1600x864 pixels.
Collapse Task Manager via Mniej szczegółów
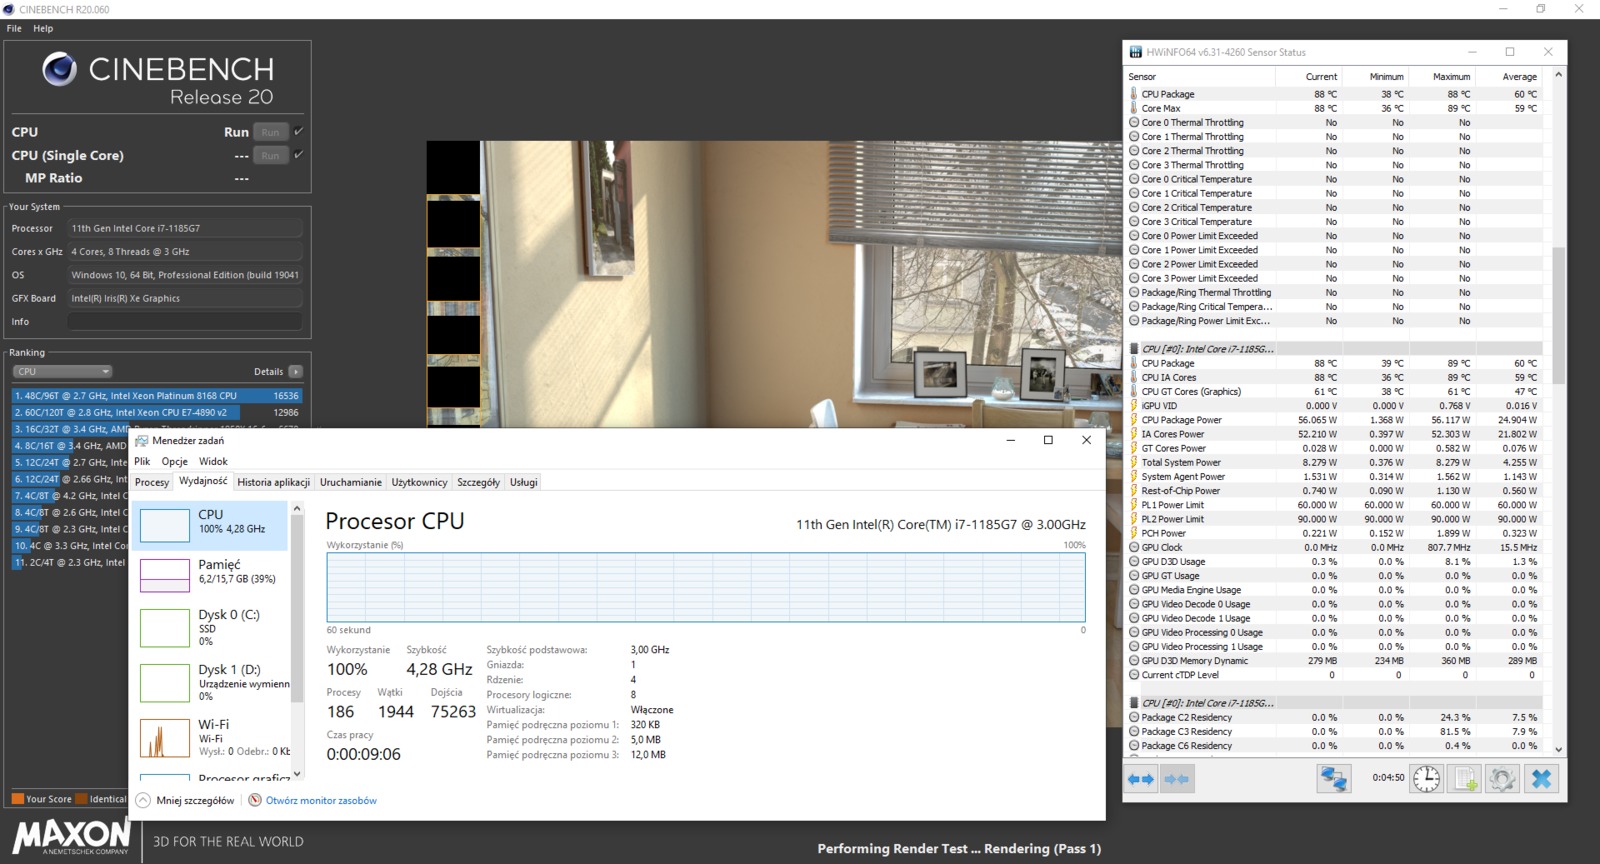coord(187,800)
